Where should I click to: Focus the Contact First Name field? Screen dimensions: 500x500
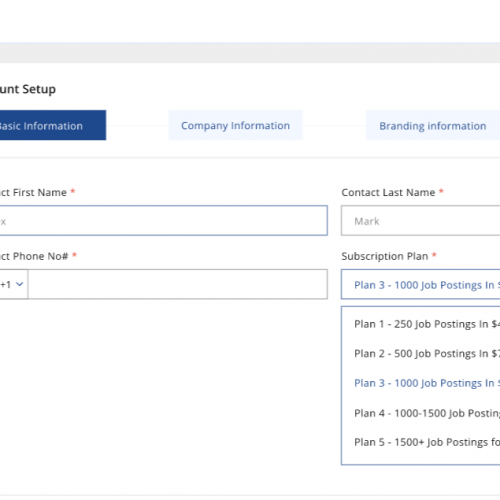tap(163, 221)
